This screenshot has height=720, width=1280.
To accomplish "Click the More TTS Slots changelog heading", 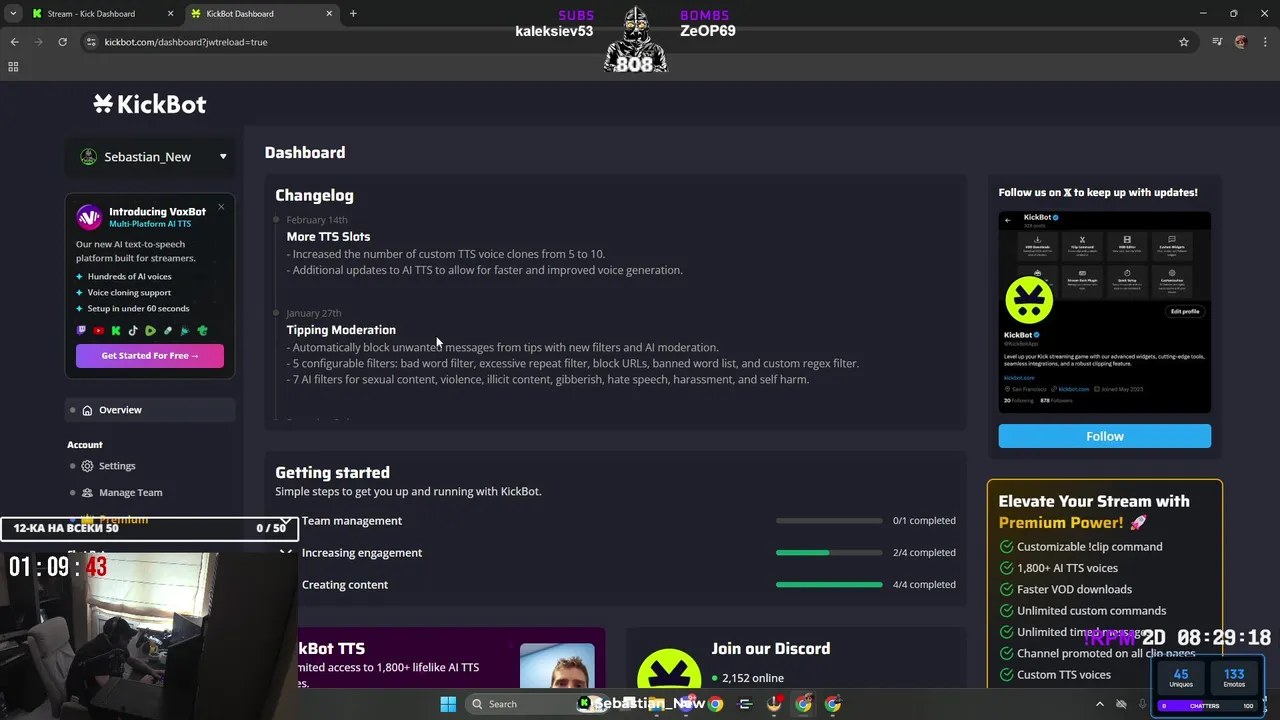I will point(328,237).
